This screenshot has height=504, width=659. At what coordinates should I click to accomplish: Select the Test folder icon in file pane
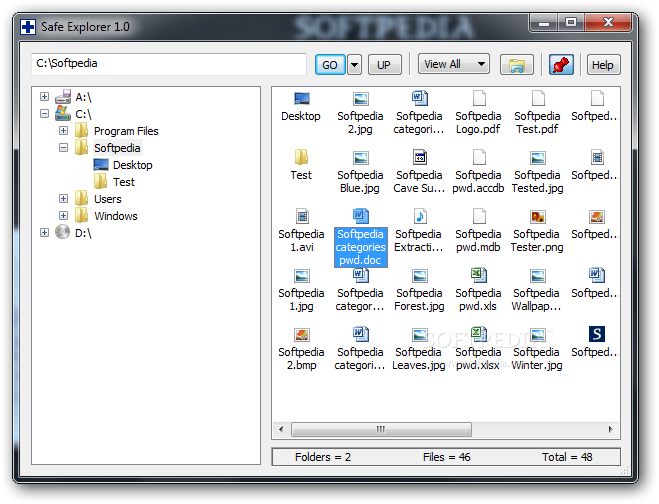click(x=301, y=158)
